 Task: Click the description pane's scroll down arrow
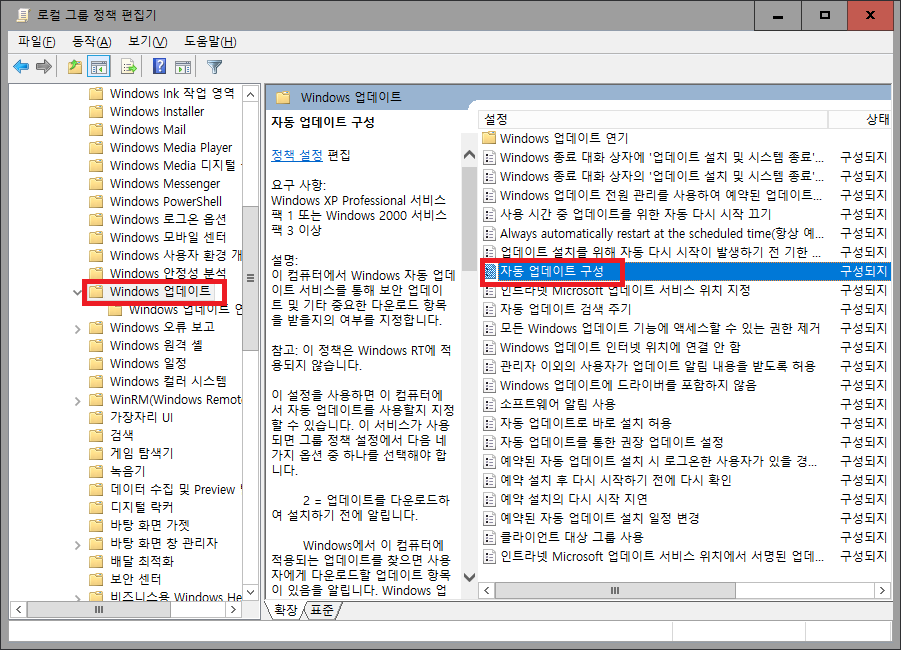pyautogui.click(x=469, y=577)
